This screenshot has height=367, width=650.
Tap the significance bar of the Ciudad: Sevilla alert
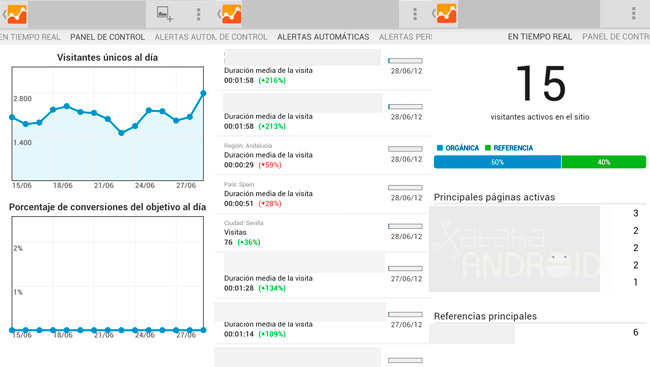click(405, 226)
